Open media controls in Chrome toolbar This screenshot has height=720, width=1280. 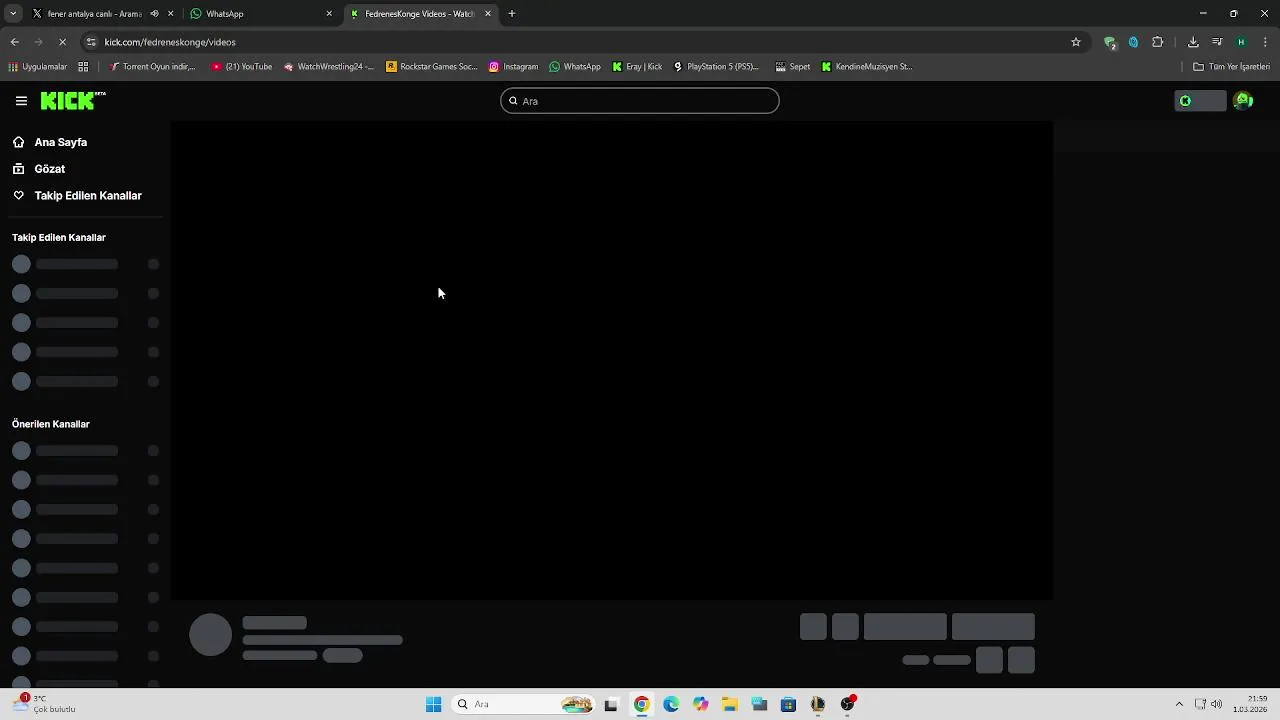pos(1217,42)
